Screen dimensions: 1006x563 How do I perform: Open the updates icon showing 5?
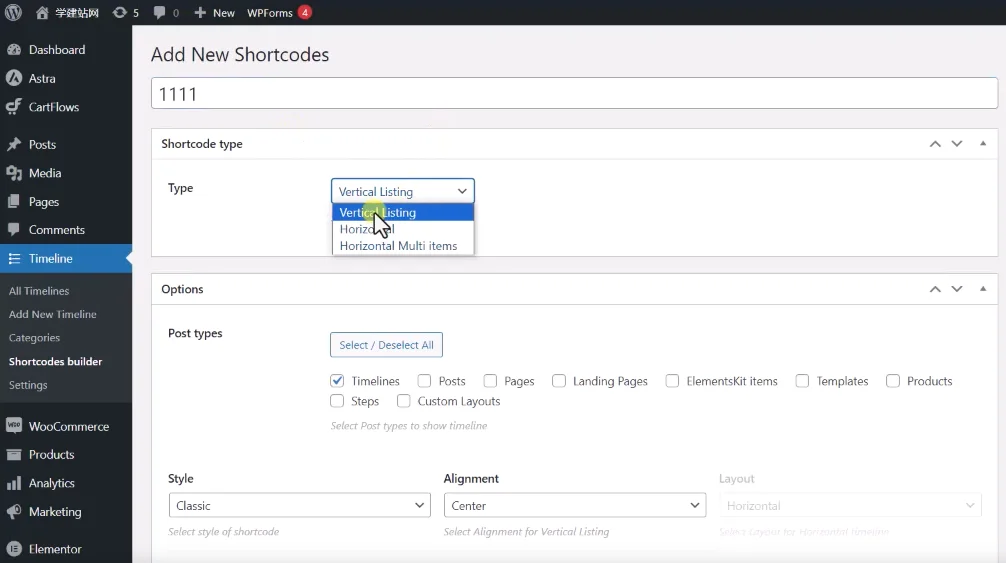[120, 13]
